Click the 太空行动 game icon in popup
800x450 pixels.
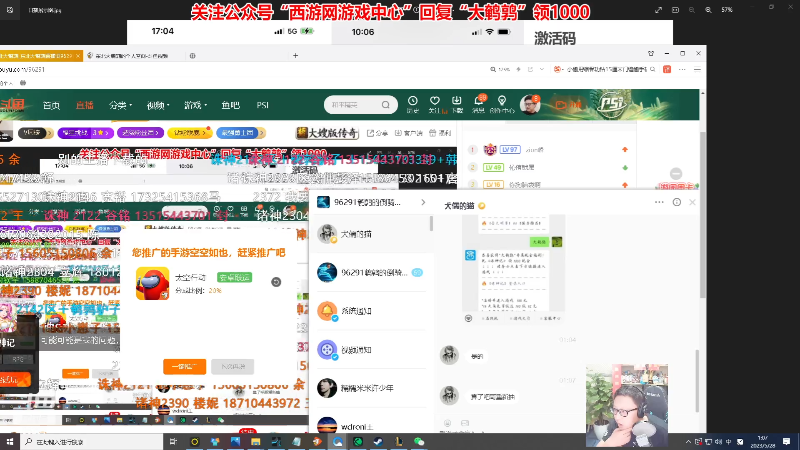coord(153,284)
